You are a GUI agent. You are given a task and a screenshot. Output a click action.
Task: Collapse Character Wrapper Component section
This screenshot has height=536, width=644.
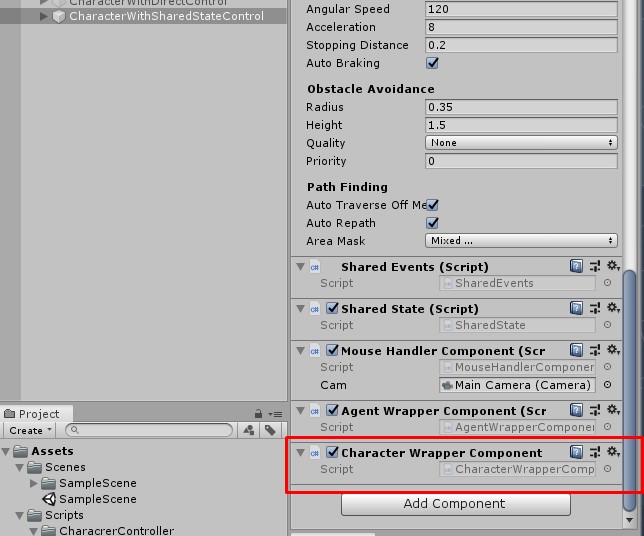click(x=301, y=453)
